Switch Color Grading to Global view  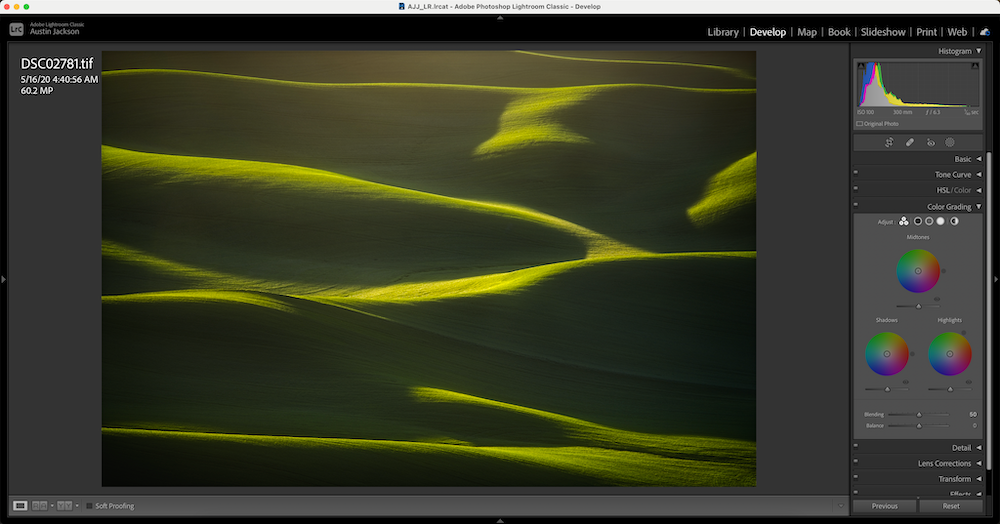pos(954,221)
